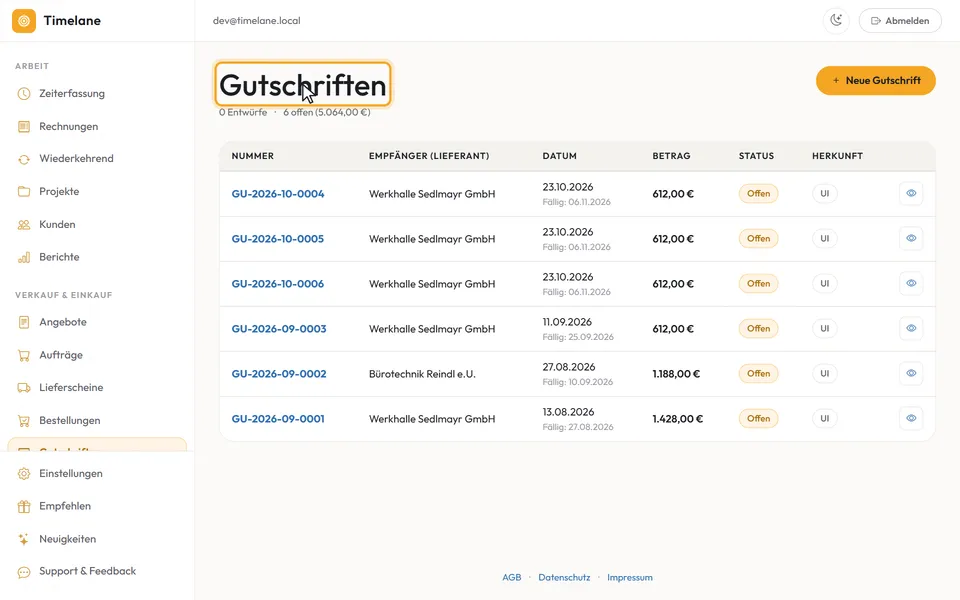Navigate to Lieferscheine in the sidebar
Viewport: 960px width, 600px height.
tap(97, 388)
